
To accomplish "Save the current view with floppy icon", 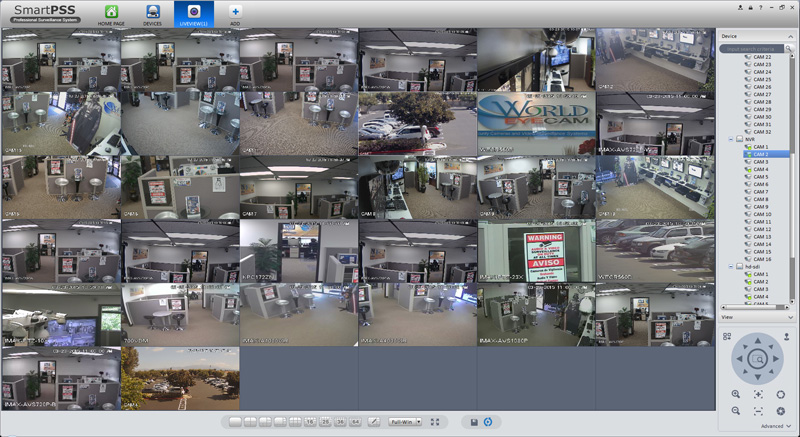I will coord(474,422).
